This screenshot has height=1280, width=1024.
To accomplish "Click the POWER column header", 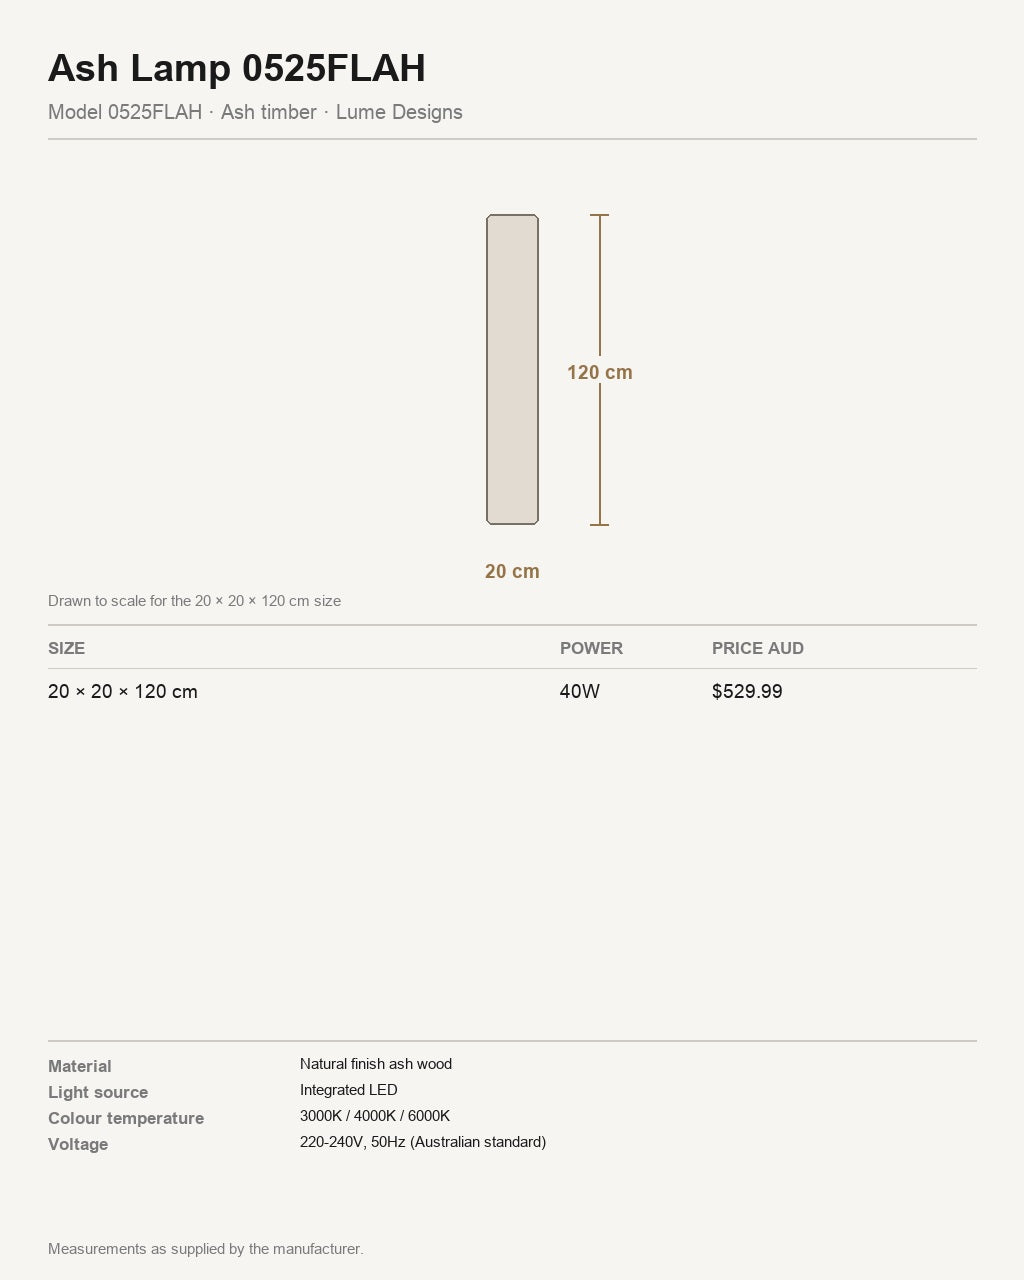I will pos(591,648).
